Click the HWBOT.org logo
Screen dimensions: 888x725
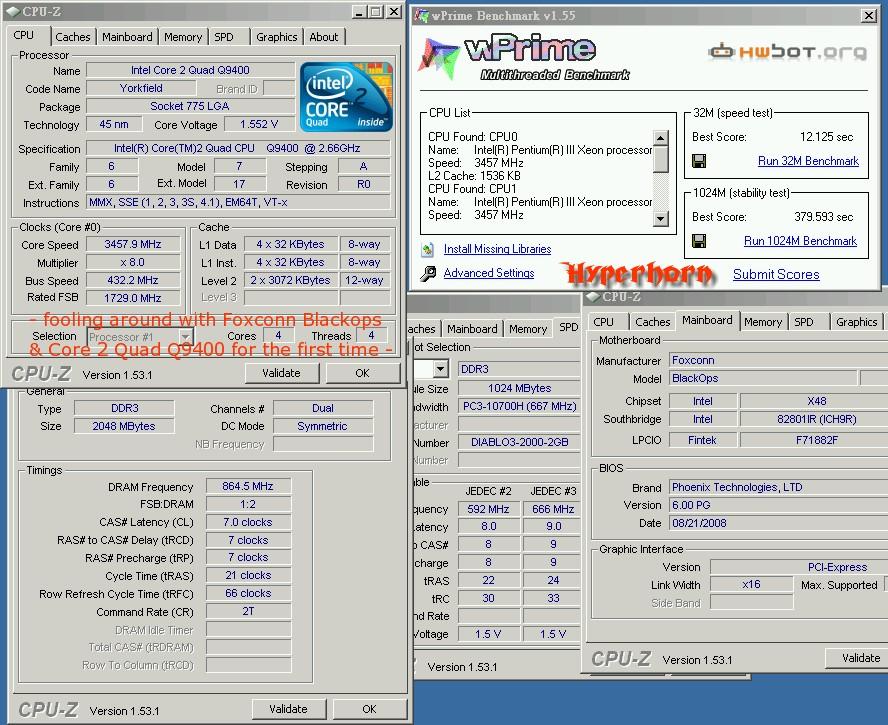tap(787, 52)
